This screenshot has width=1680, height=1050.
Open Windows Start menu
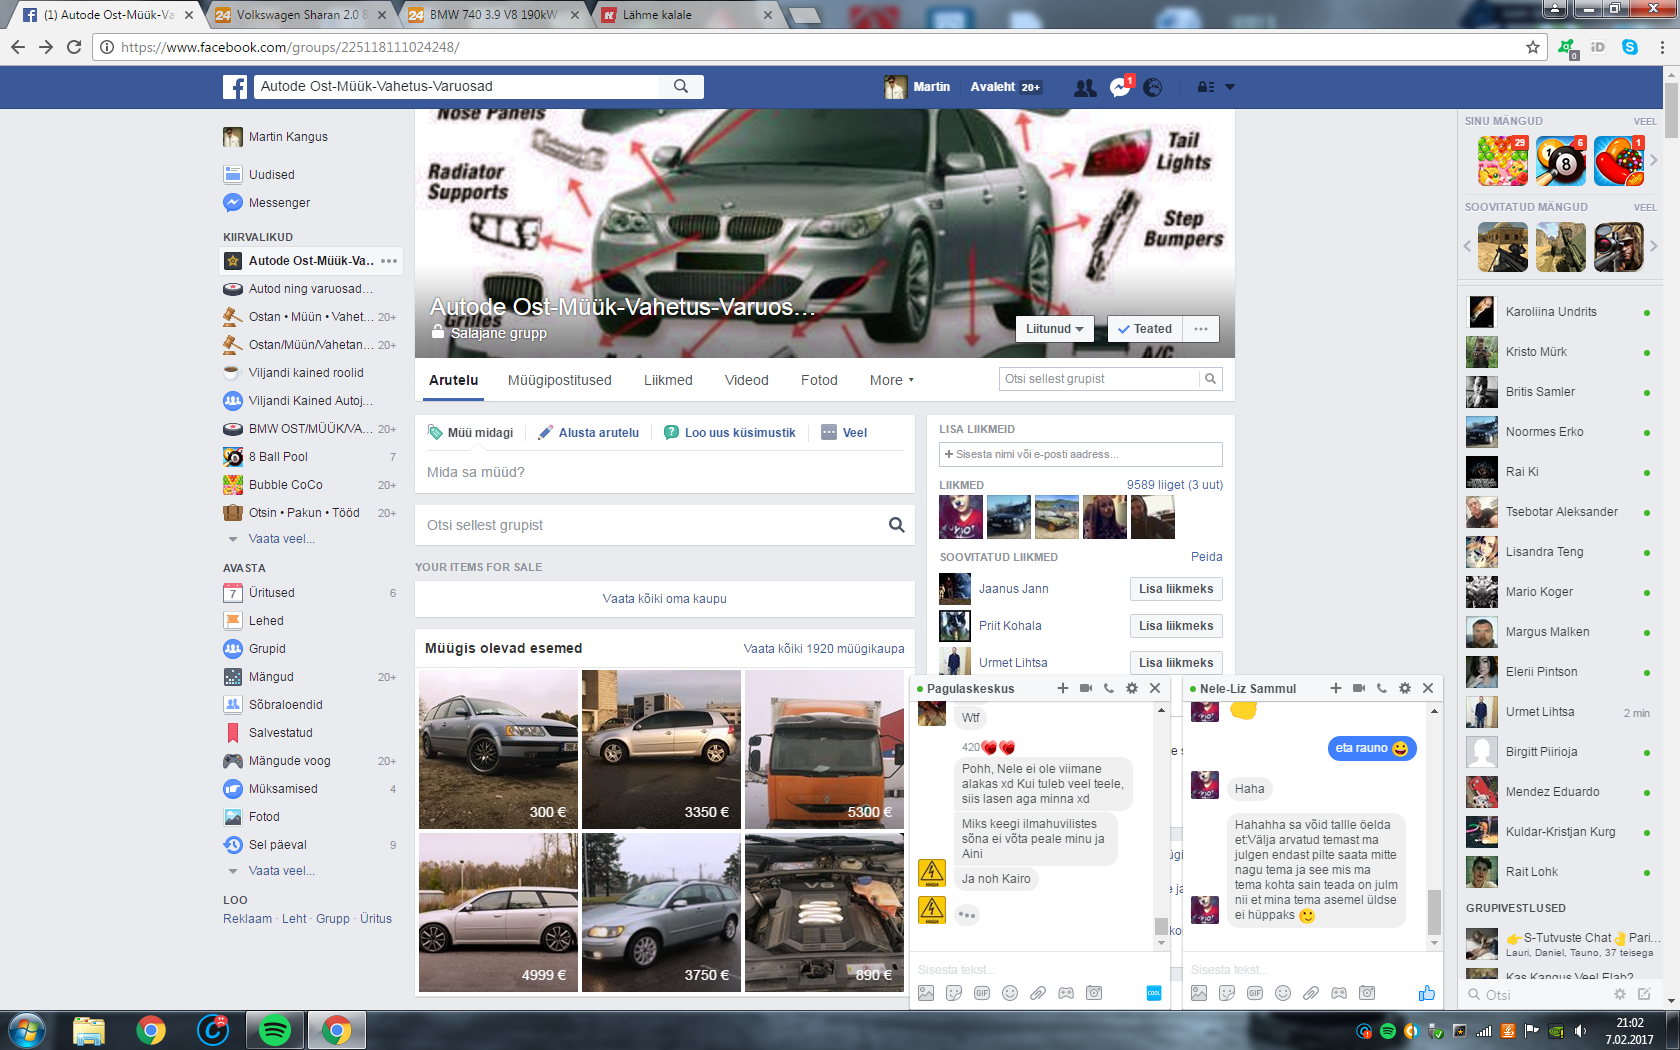pos(27,1030)
